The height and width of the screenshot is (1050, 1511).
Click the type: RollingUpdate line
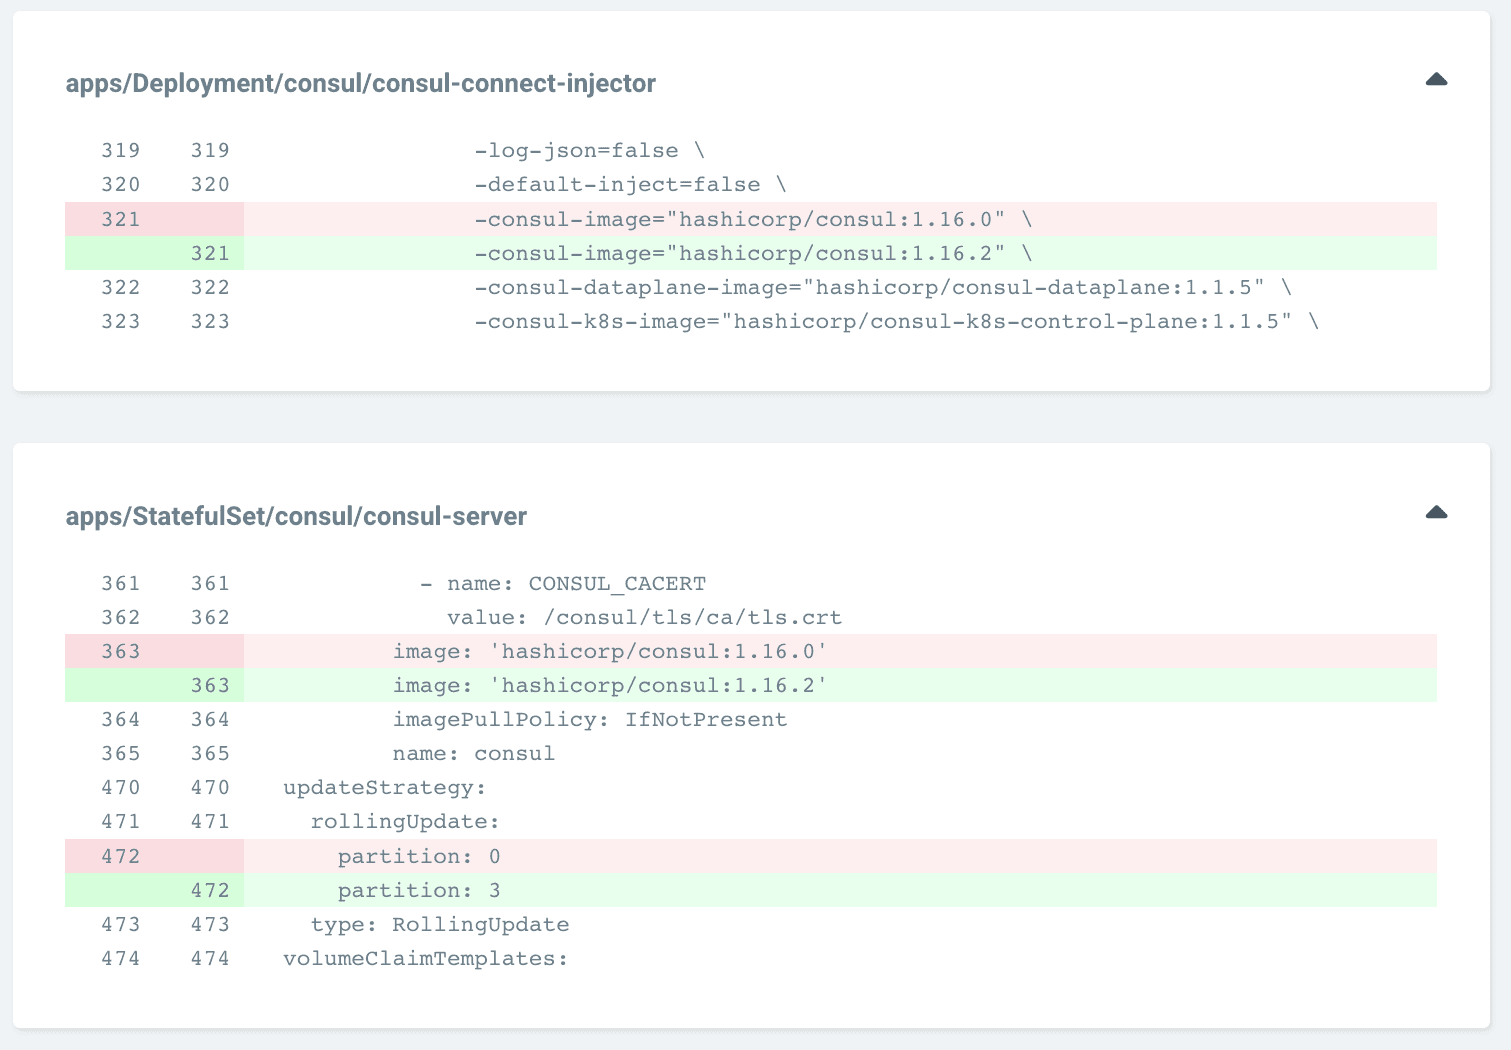pos(440,925)
